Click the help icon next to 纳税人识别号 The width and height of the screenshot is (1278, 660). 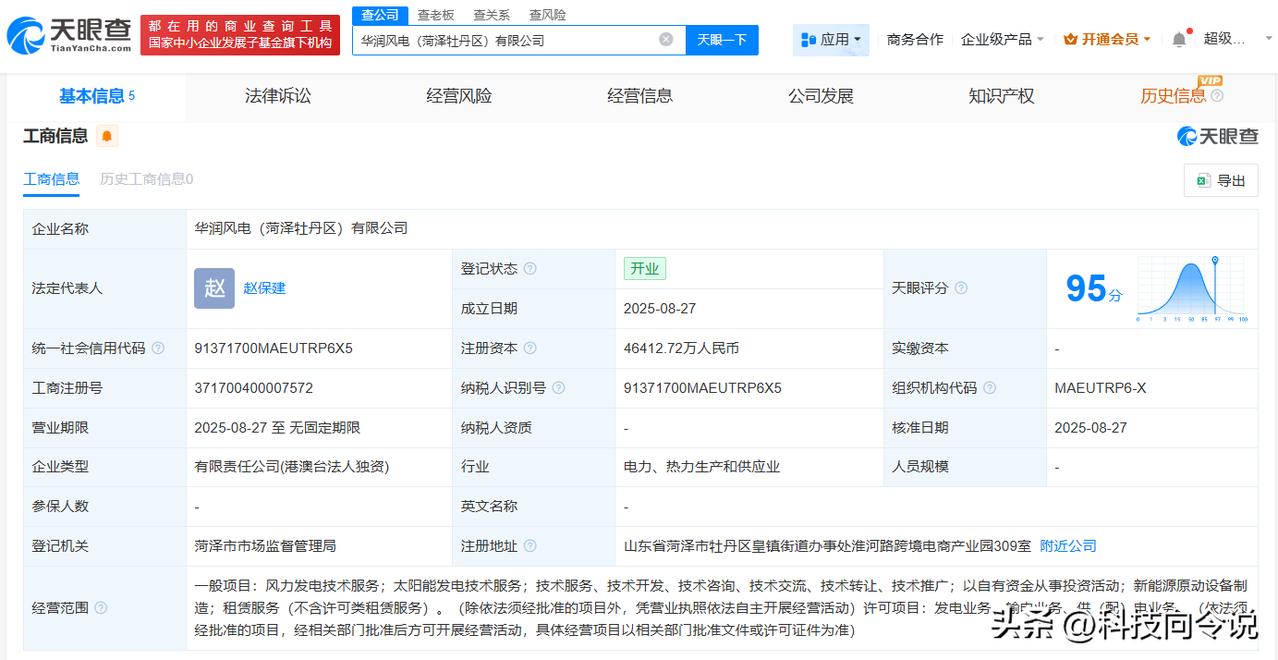(558, 388)
